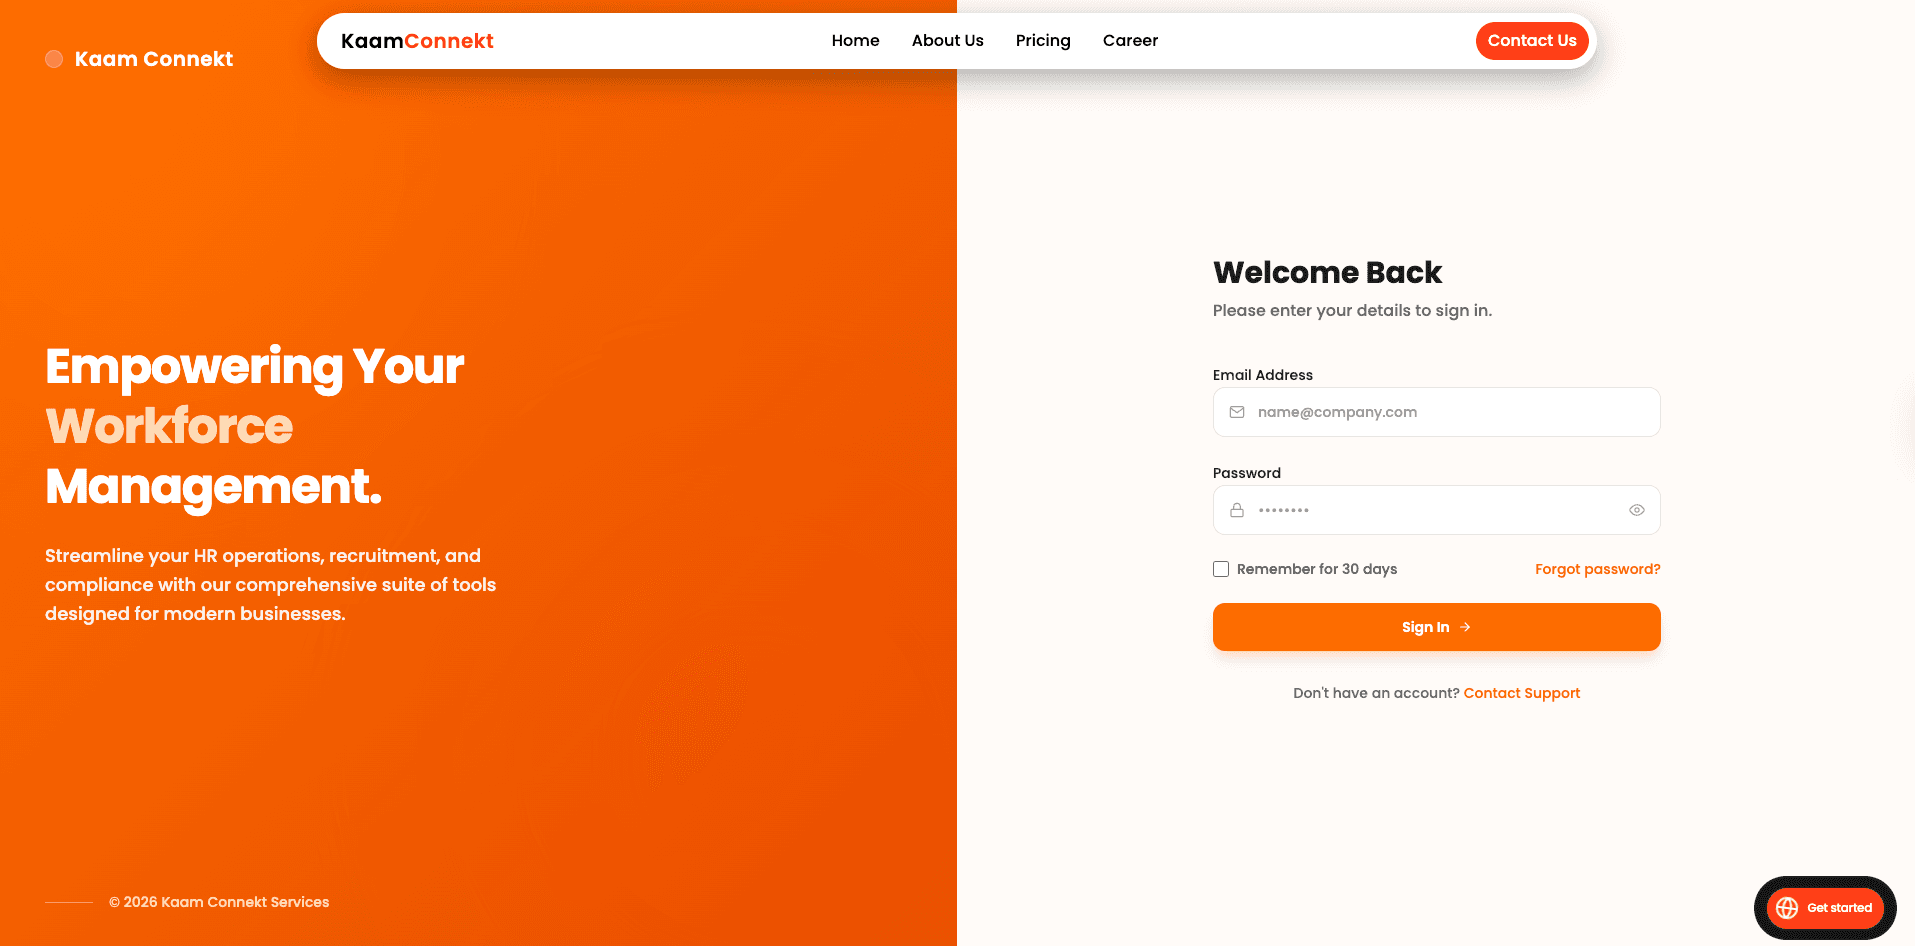Click the lock icon in the password field
Viewport: 1915px width, 946px height.
(x=1237, y=510)
